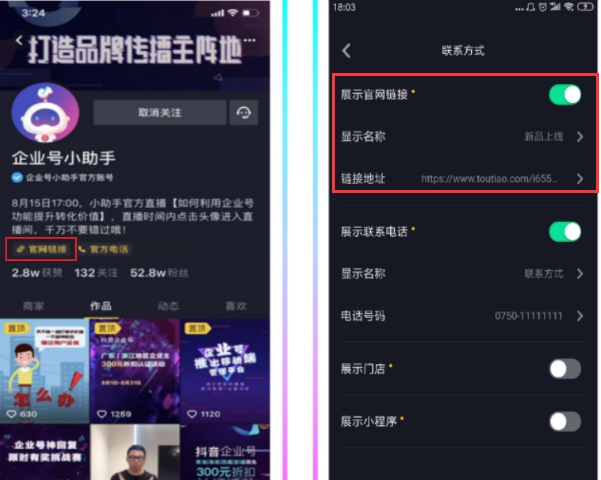
Task: Tap the 18:03 clock in right status bar
Action: click(x=344, y=7)
